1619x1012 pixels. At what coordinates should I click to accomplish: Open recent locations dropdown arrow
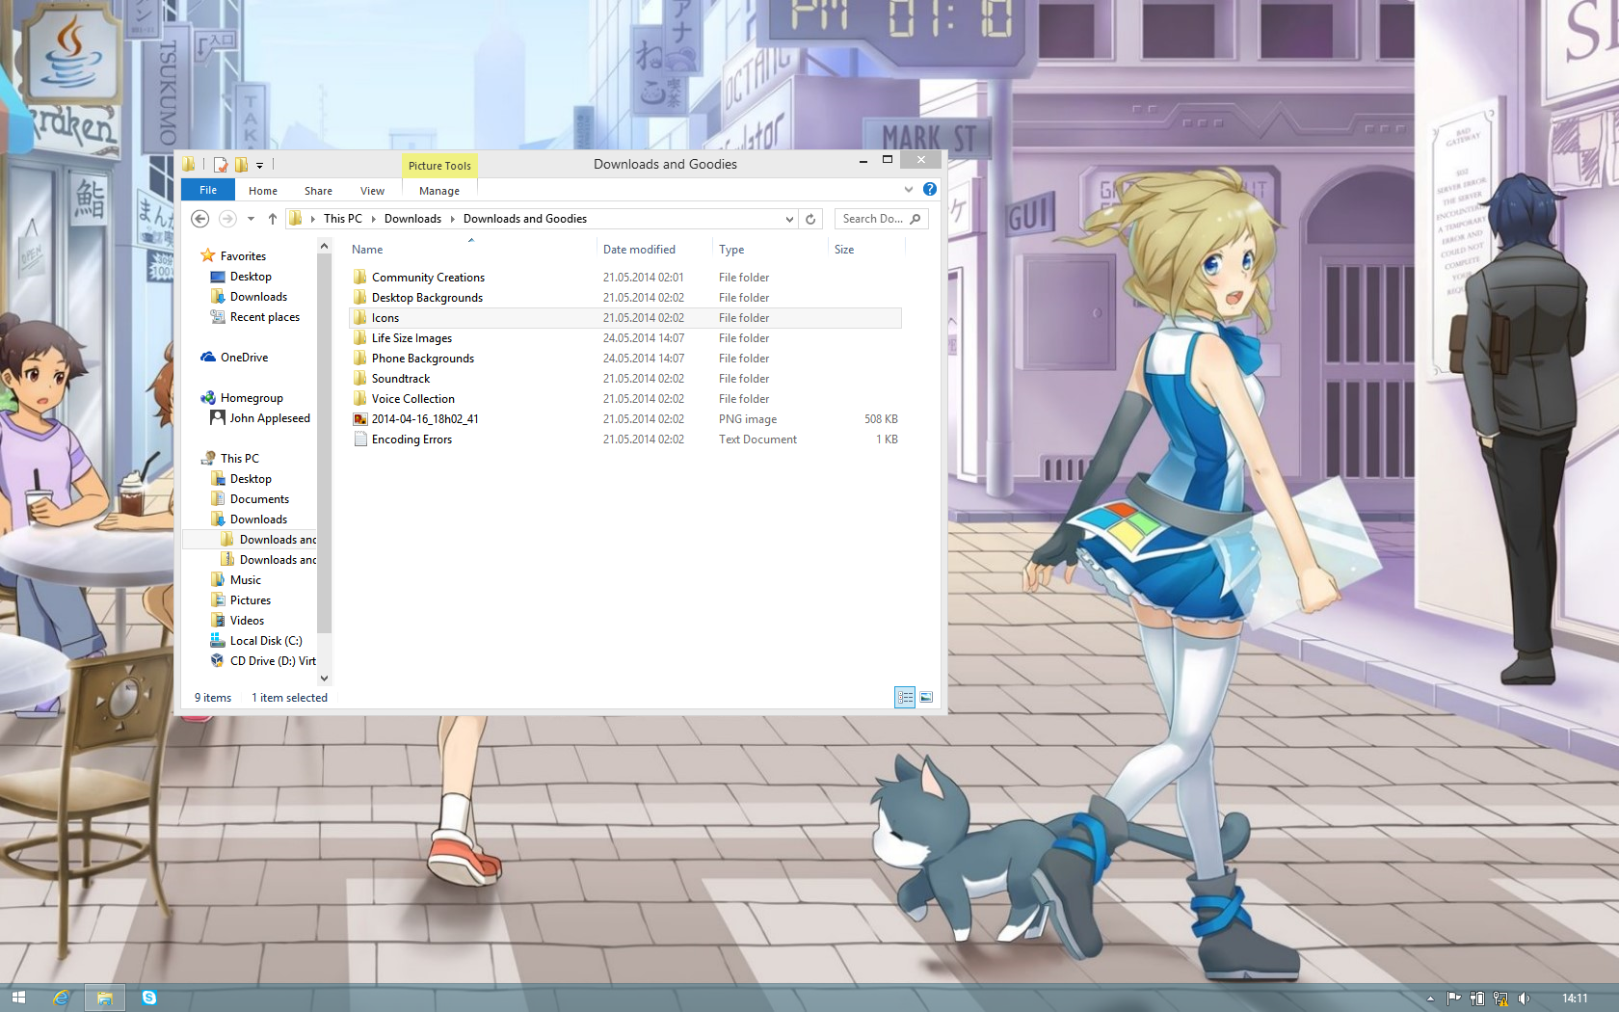point(251,219)
